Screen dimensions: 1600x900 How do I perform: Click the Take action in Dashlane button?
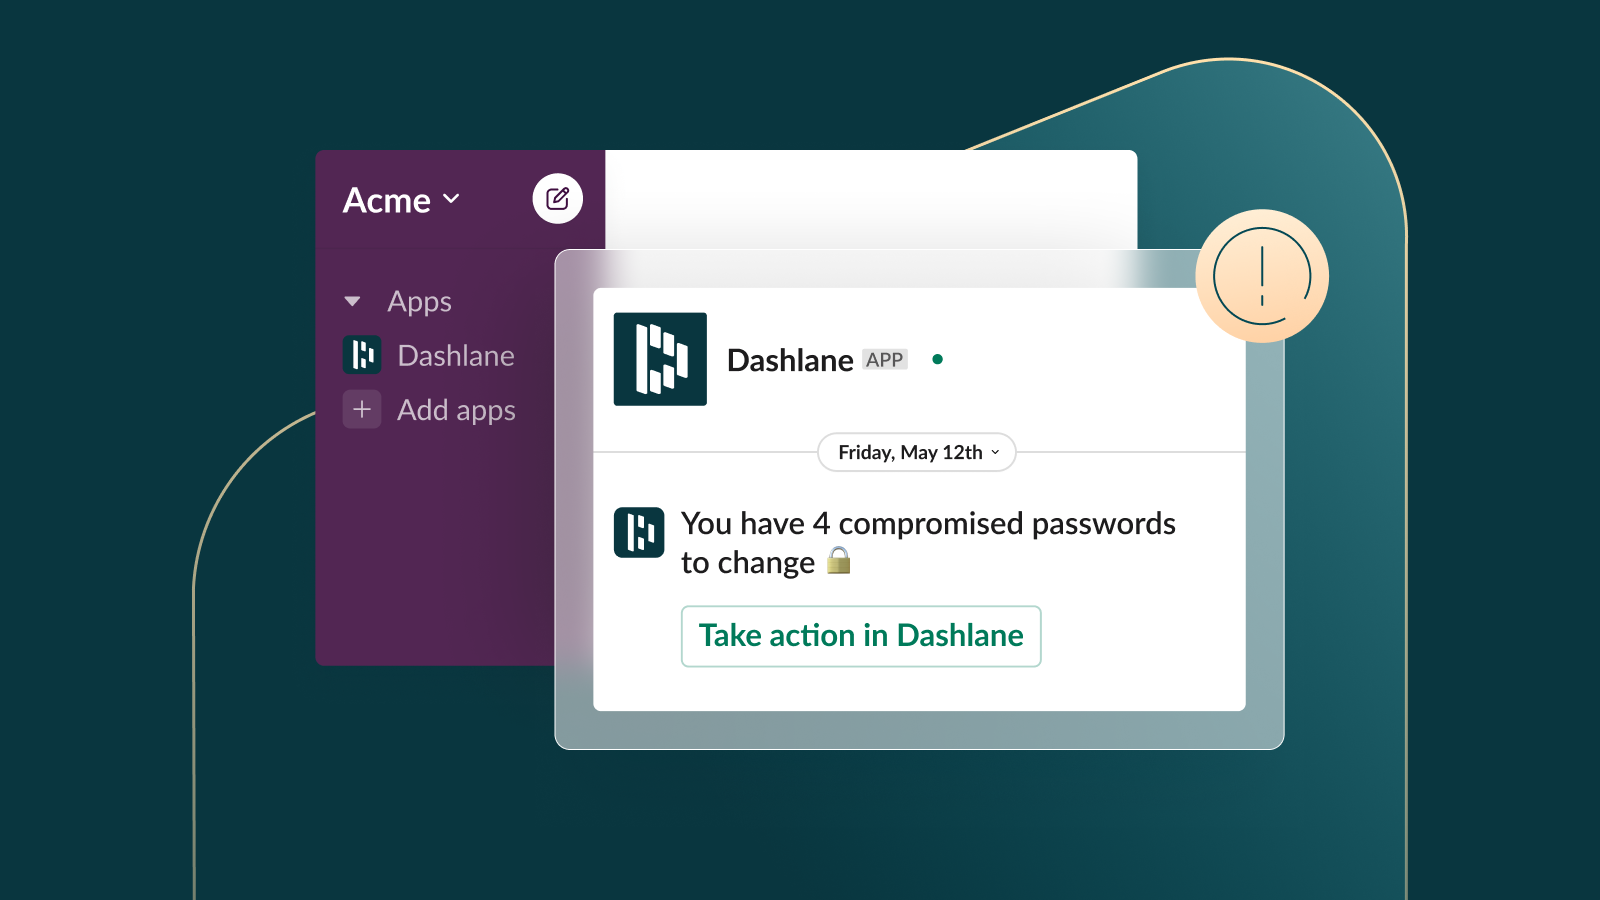861,636
